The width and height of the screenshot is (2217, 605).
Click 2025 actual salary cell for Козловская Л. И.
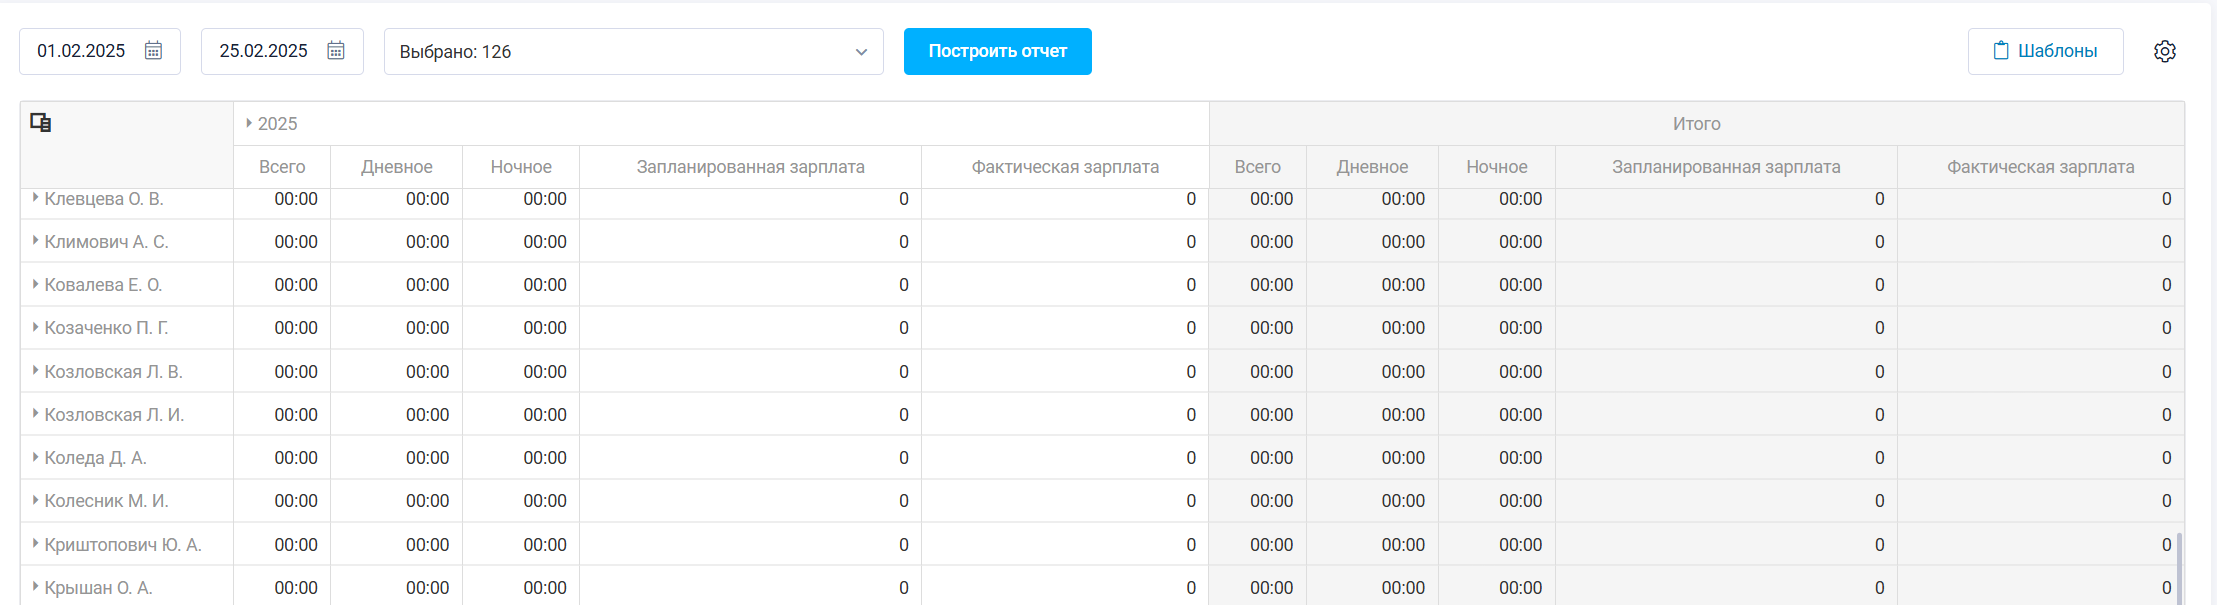click(1066, 415)
